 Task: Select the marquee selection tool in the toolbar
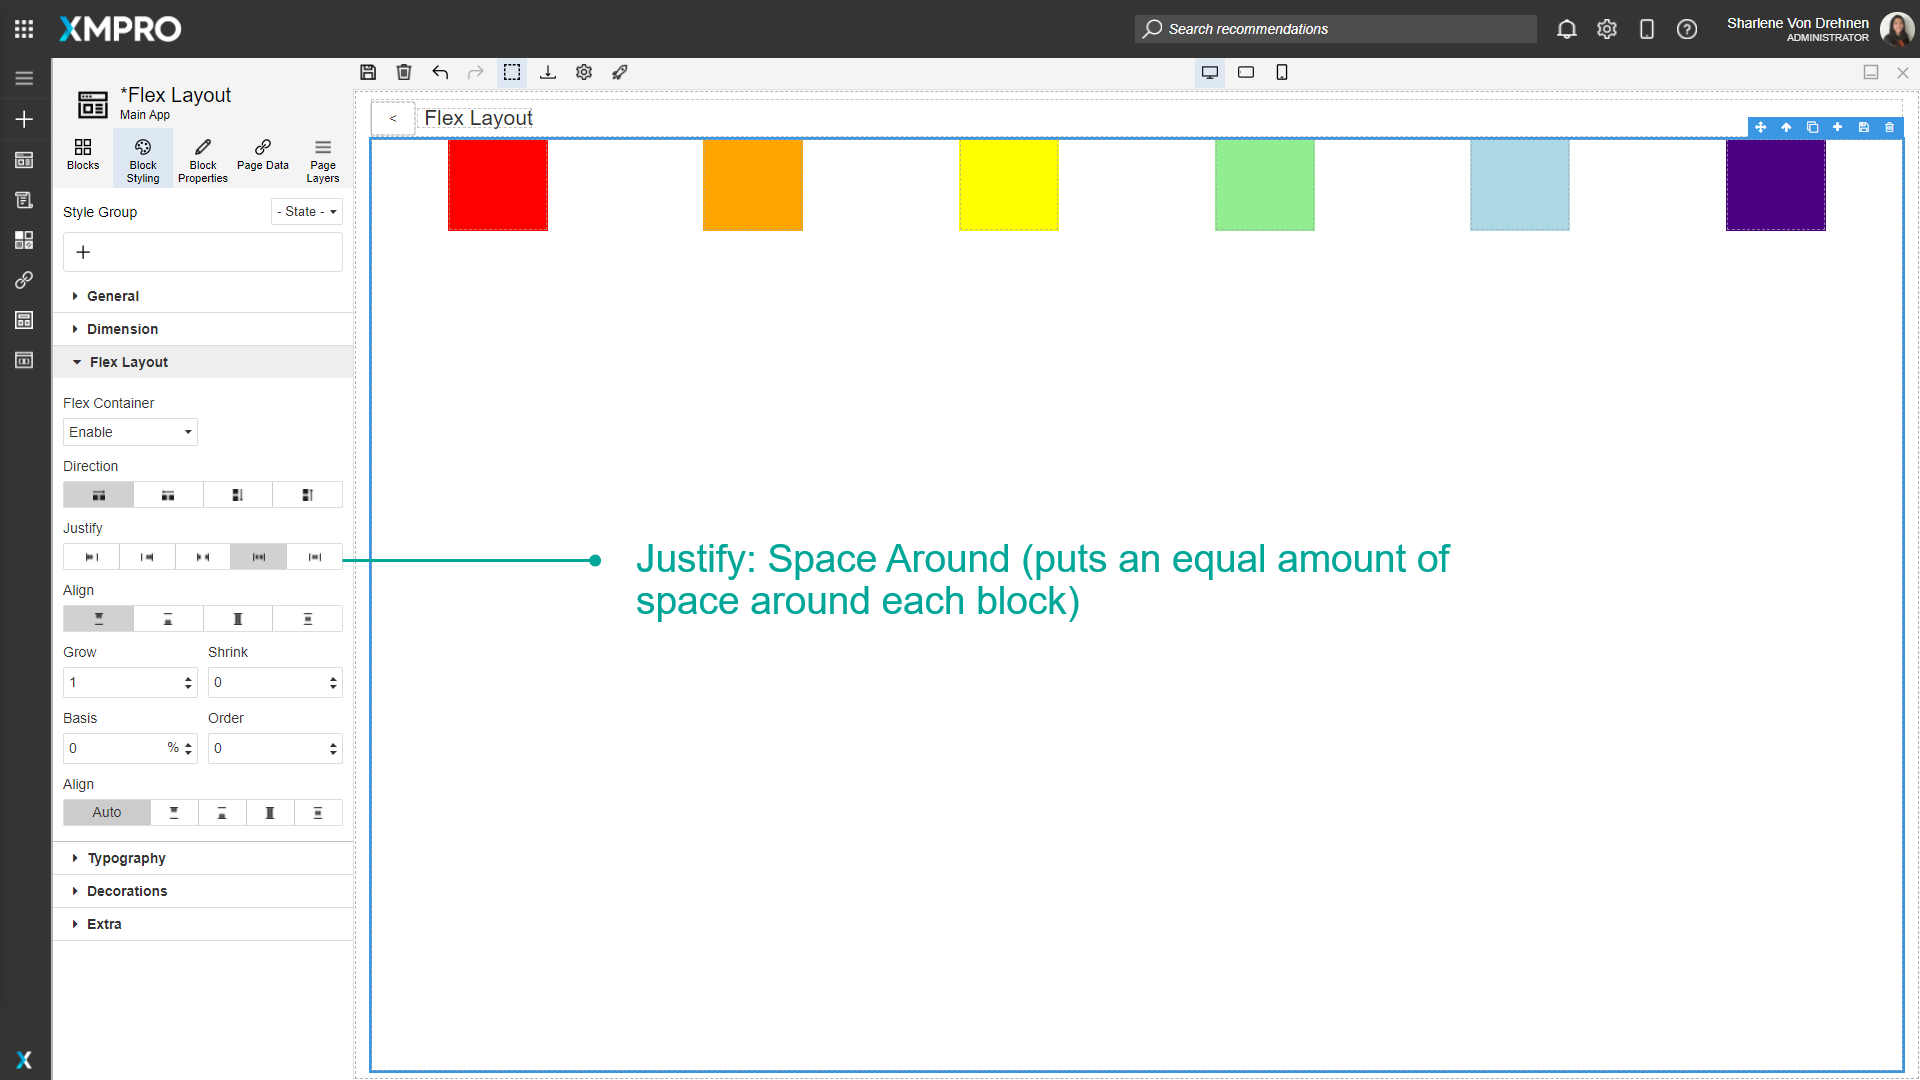tap(512, 72)
